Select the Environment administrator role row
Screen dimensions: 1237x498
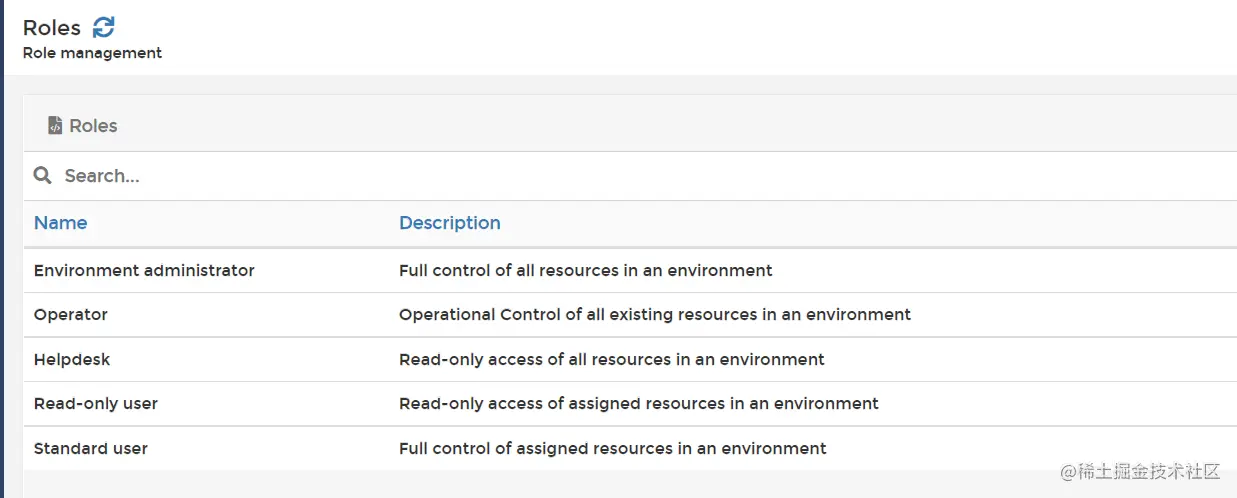click(144, 270)
